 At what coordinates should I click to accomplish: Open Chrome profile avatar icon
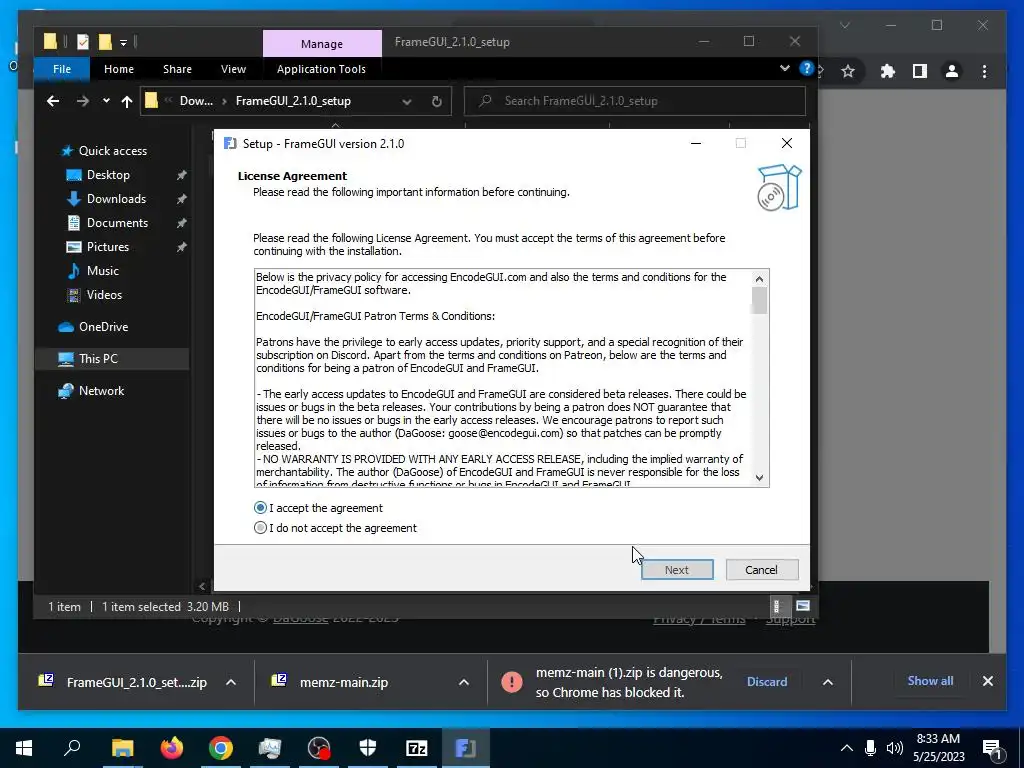point(952,71)
